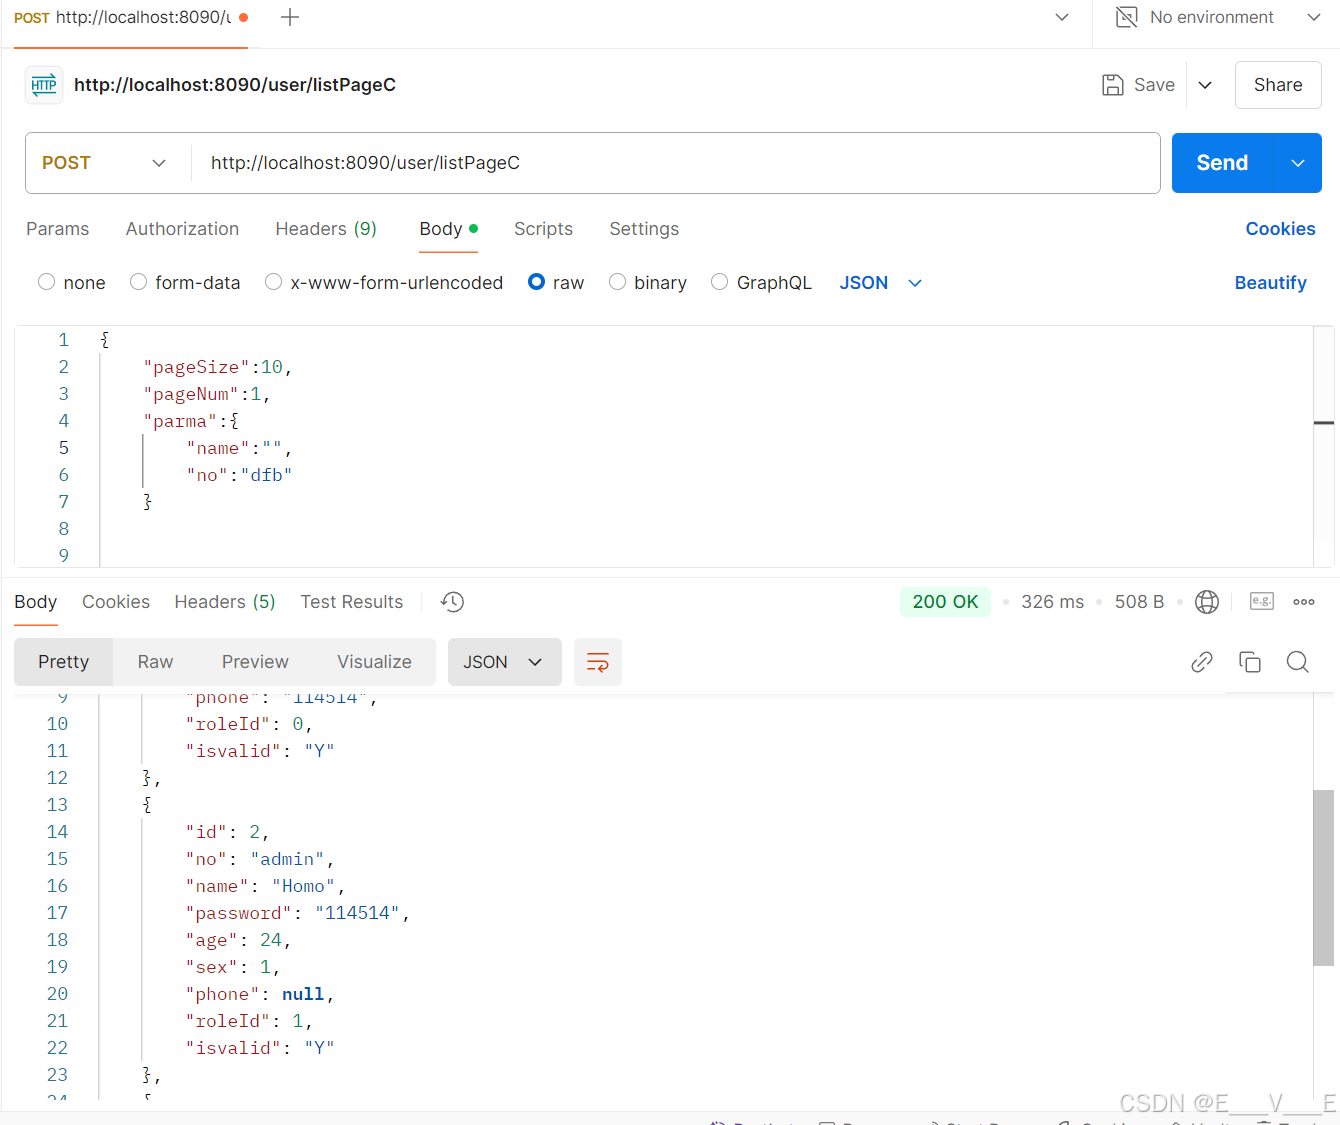Select the binary radio button
1340x1125 pixels.
(x=618, y=282)
